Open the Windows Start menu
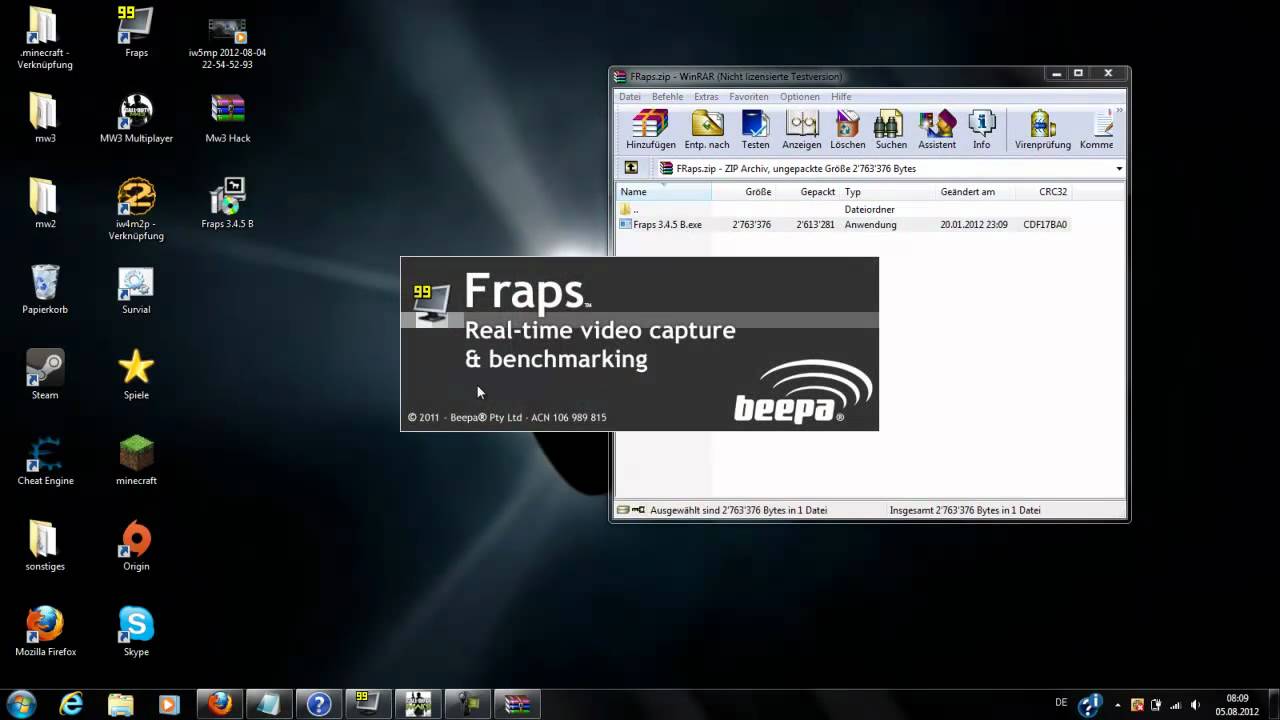This screenshot has width=1280, height=720. (21, 703)
